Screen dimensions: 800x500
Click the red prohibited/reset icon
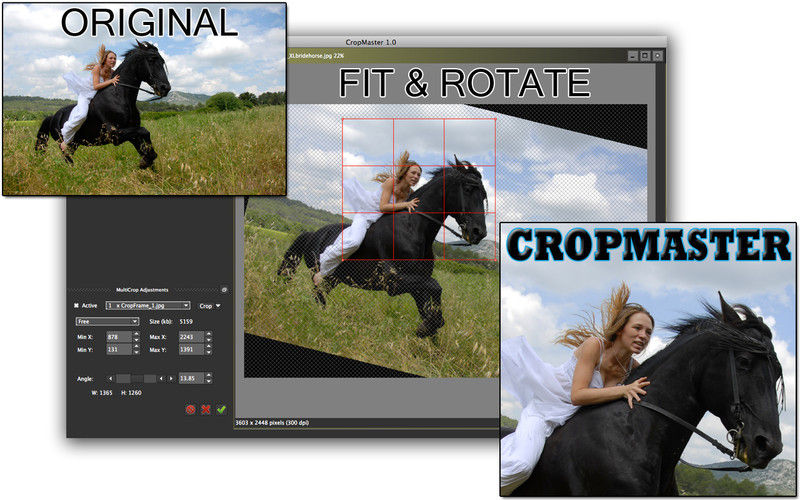coord(190,409)
